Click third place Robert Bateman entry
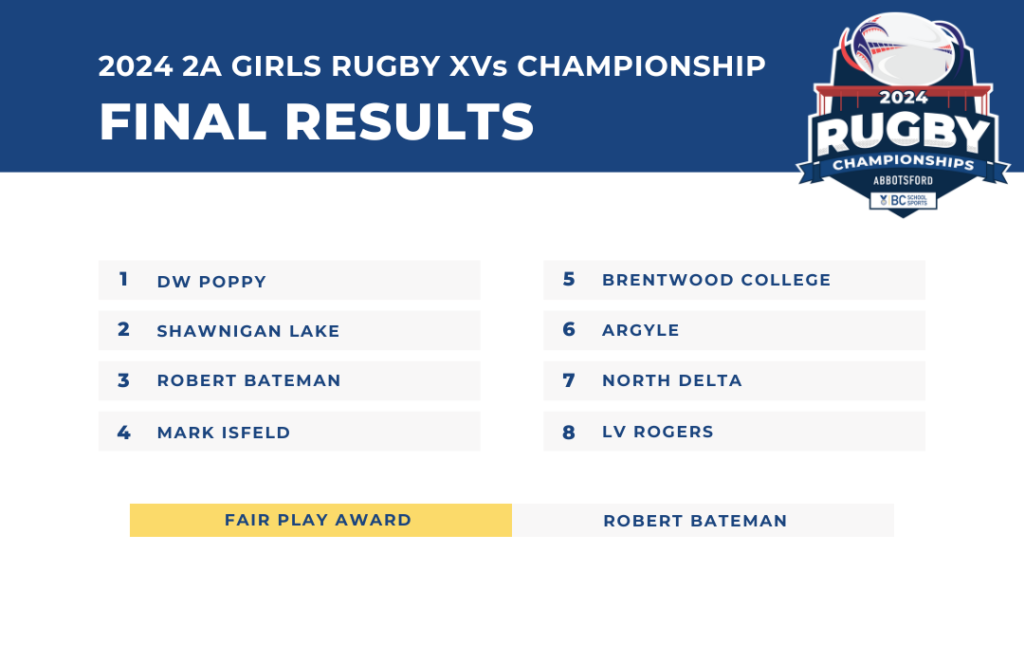This screenshot has width=1024, height=664. (x=289, y=381)
